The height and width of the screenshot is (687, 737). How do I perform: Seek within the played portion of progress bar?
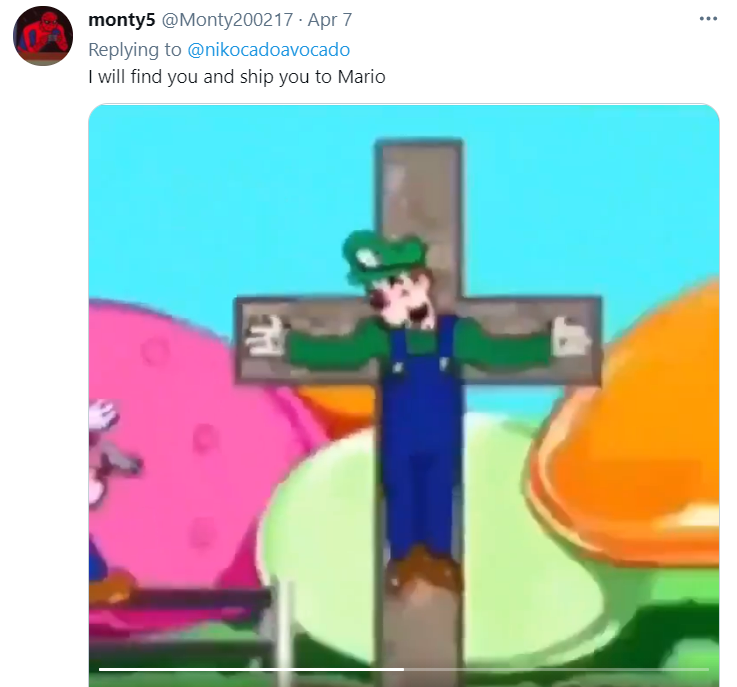pyautogui.click(x=251, y=669)
